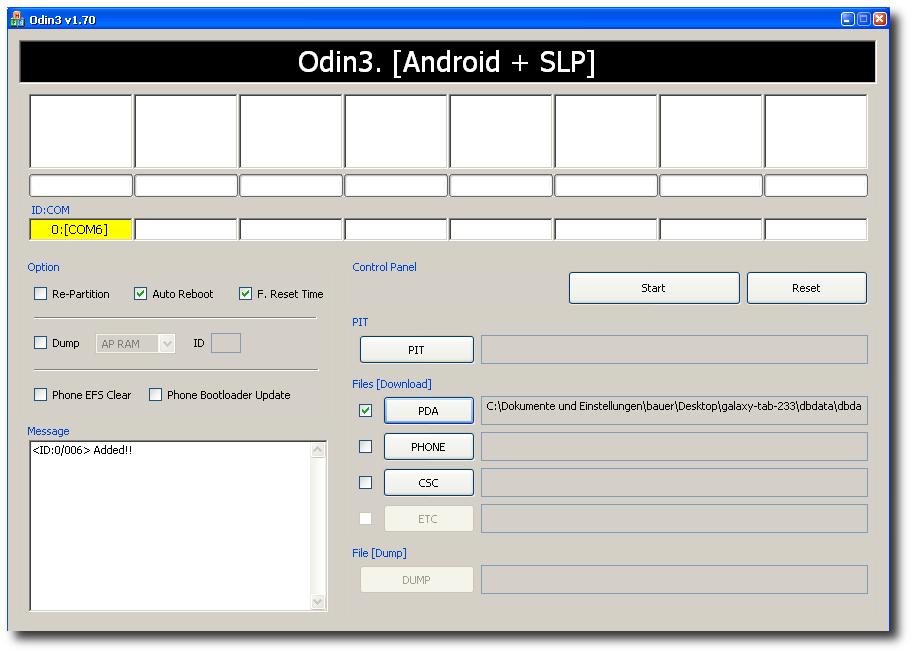This screenshot has width=913, height=654.
Task: Enable the Re-Partition checkbox
Action: [x=40, y=294]
